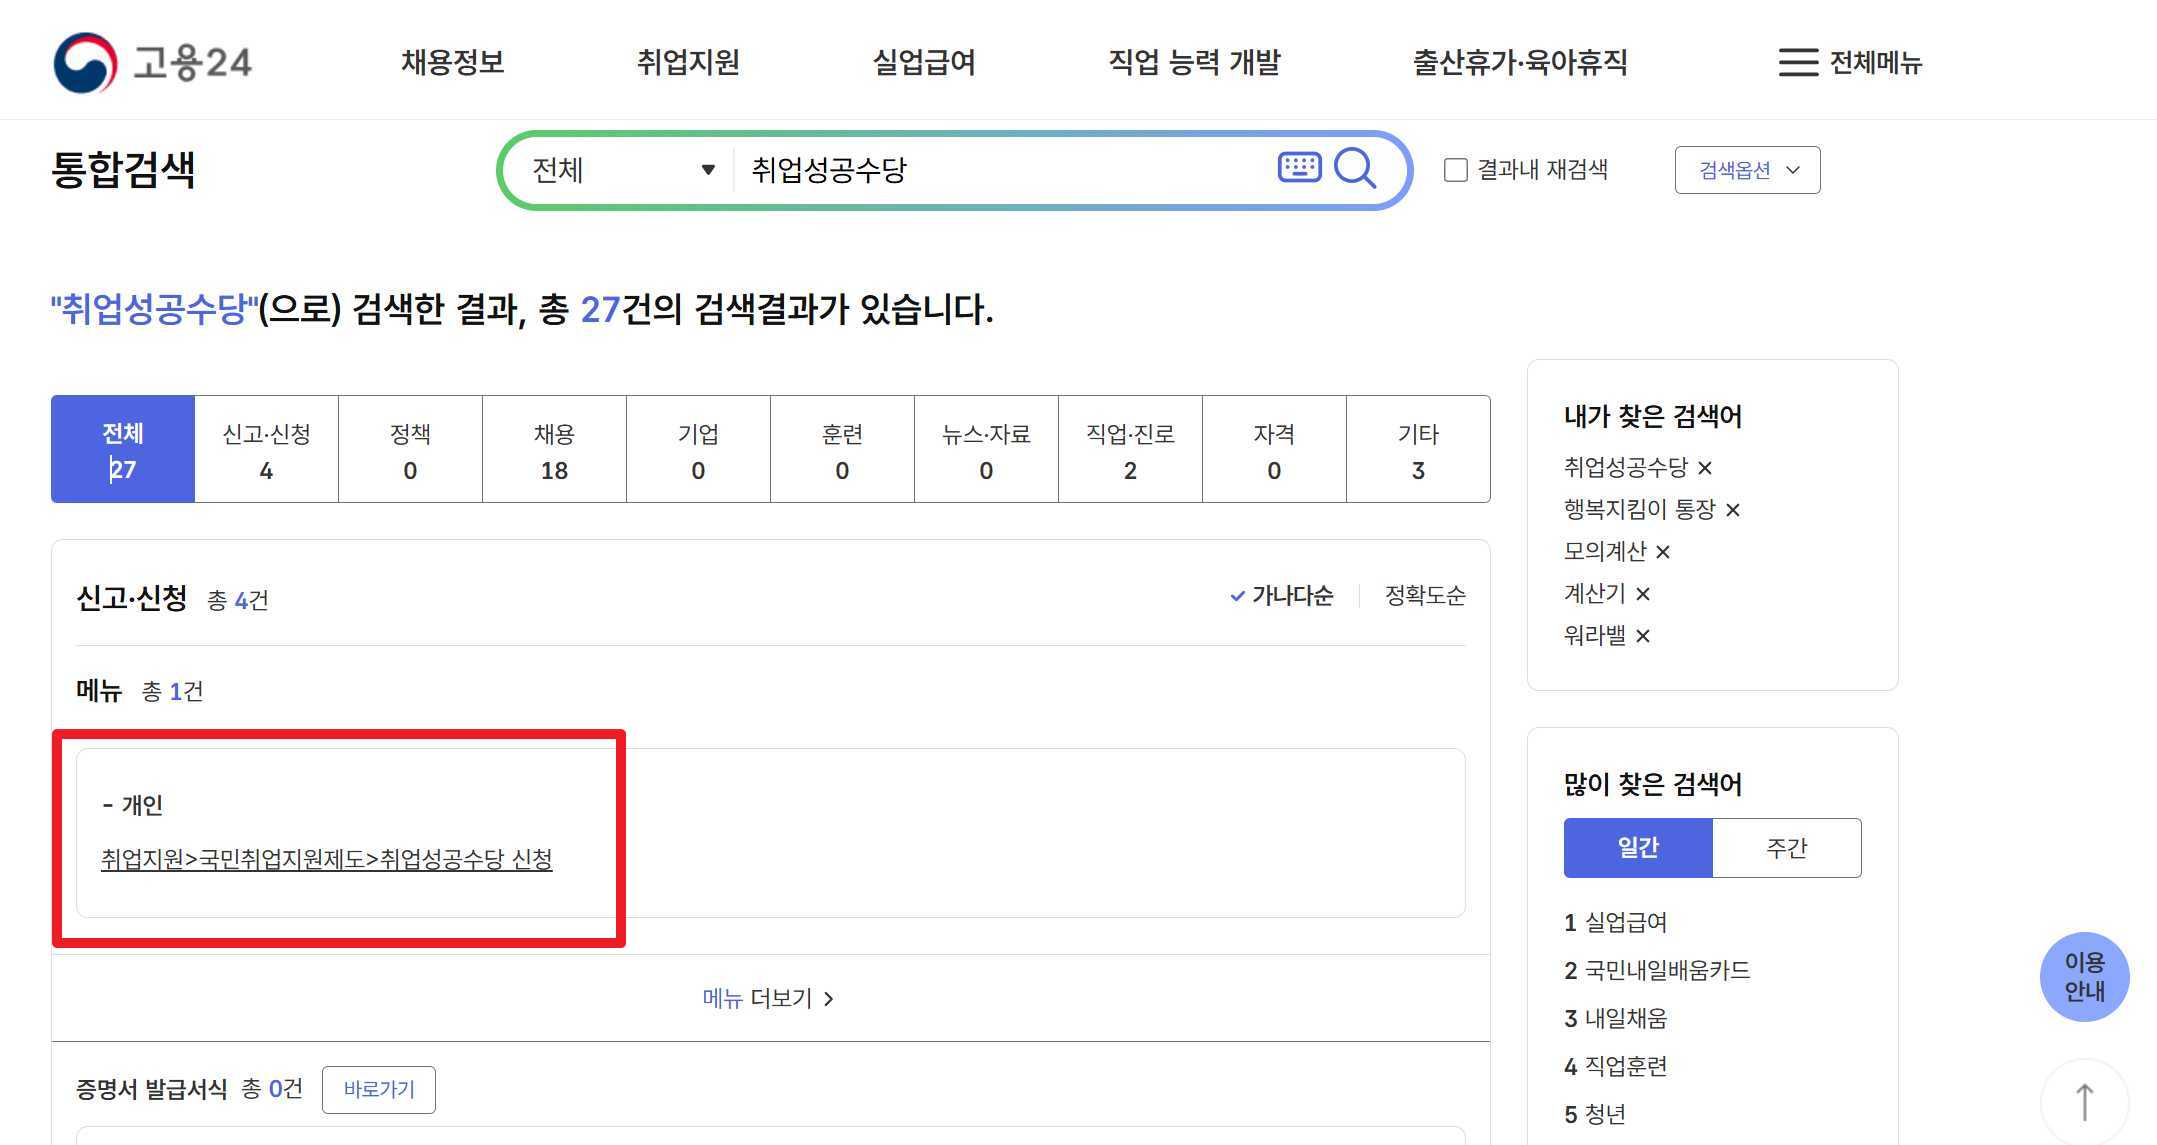The image size is (2157, 1145).
Task: Click the scroll-to-top arrow icon
Action: pyautogui.click(x=2085, y=1100)
